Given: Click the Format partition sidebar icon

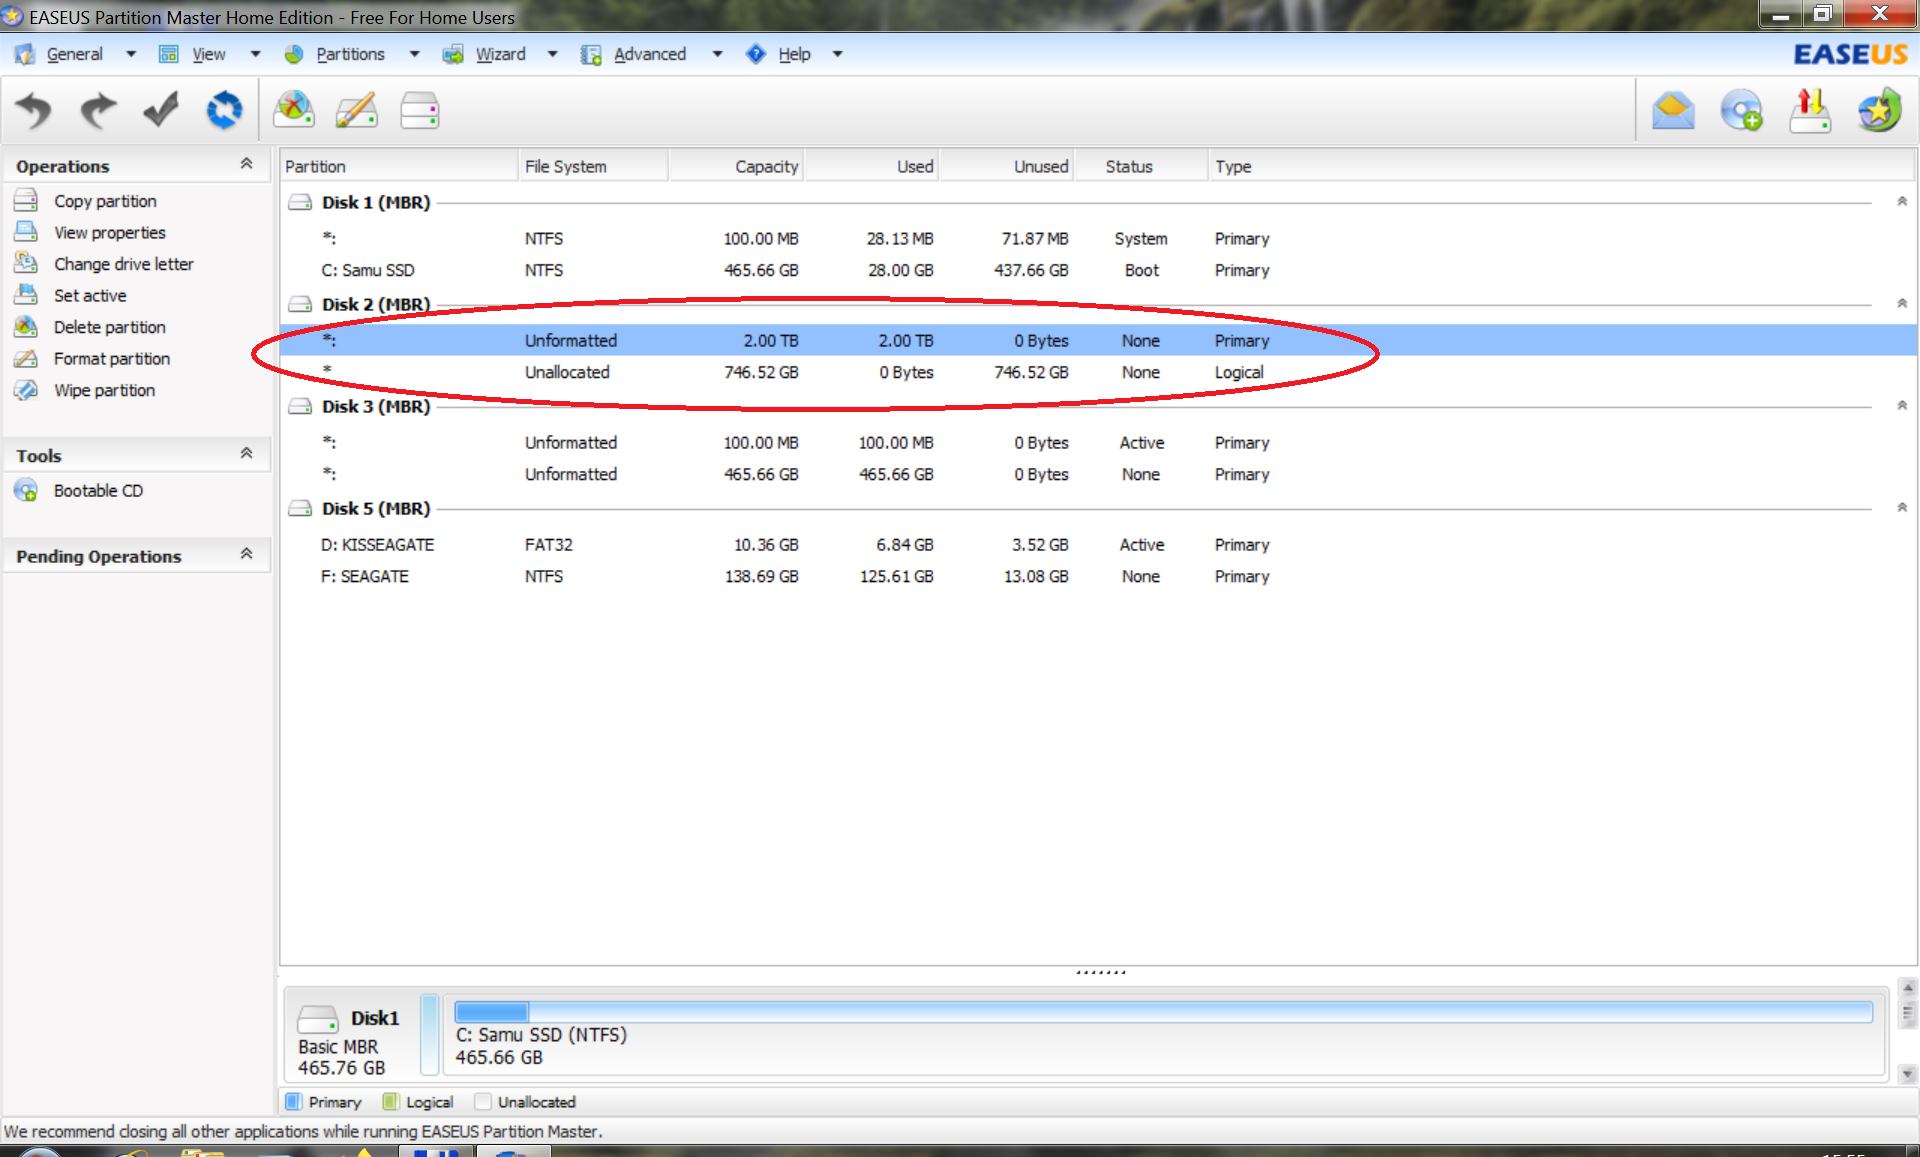Looking at the screenshot, I should click(26, 358).
